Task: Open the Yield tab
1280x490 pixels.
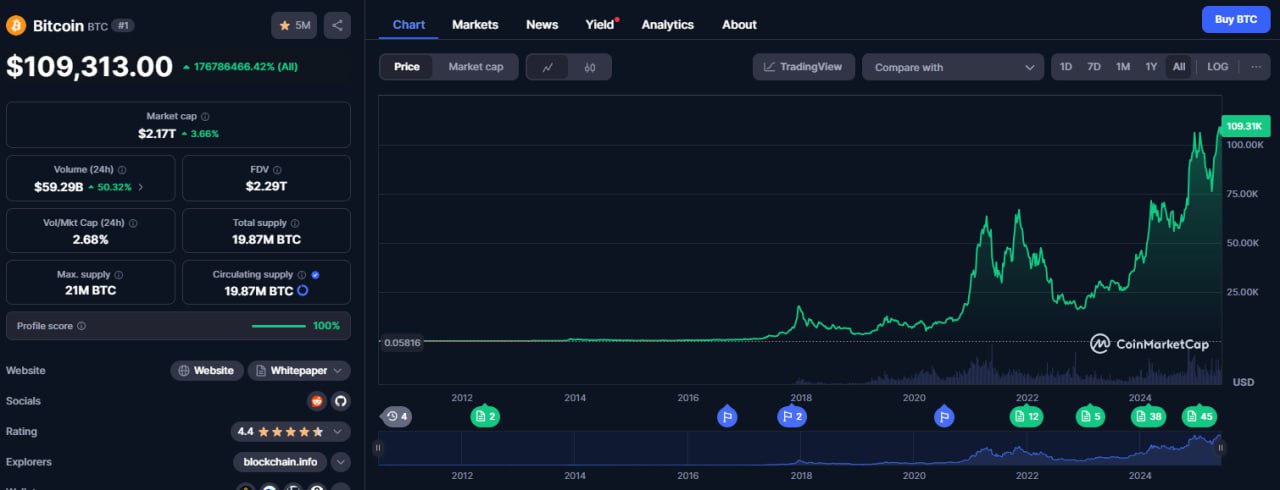Action: pos(600,24)
